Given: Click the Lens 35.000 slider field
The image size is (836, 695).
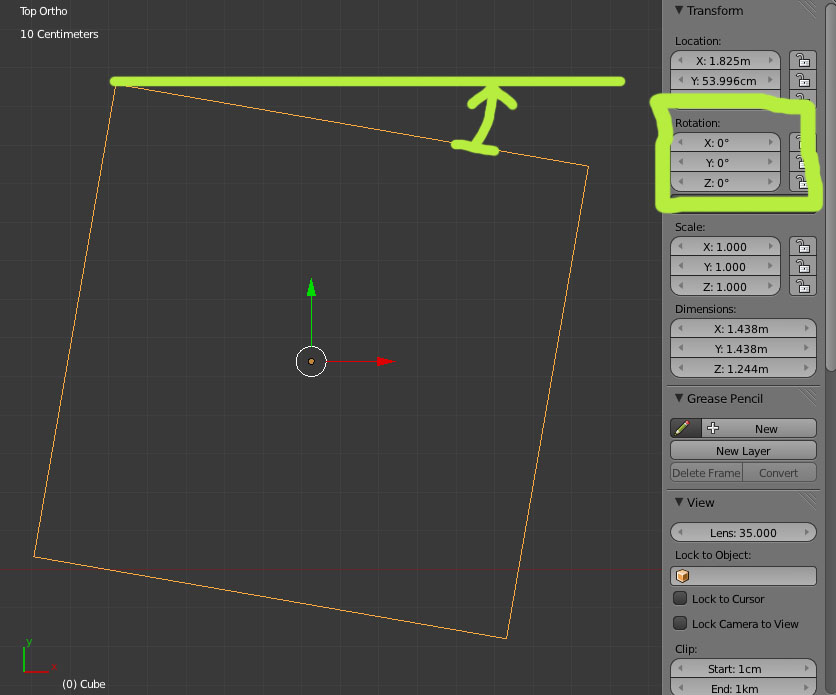Looking at the screenshot, I should click(x=743, y=532).
